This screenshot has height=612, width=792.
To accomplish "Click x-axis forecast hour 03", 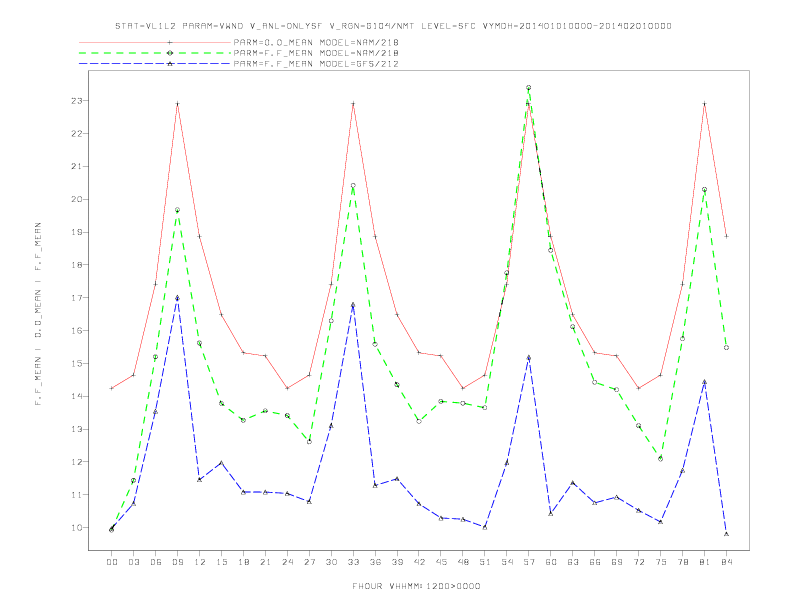I will (133, 562).
